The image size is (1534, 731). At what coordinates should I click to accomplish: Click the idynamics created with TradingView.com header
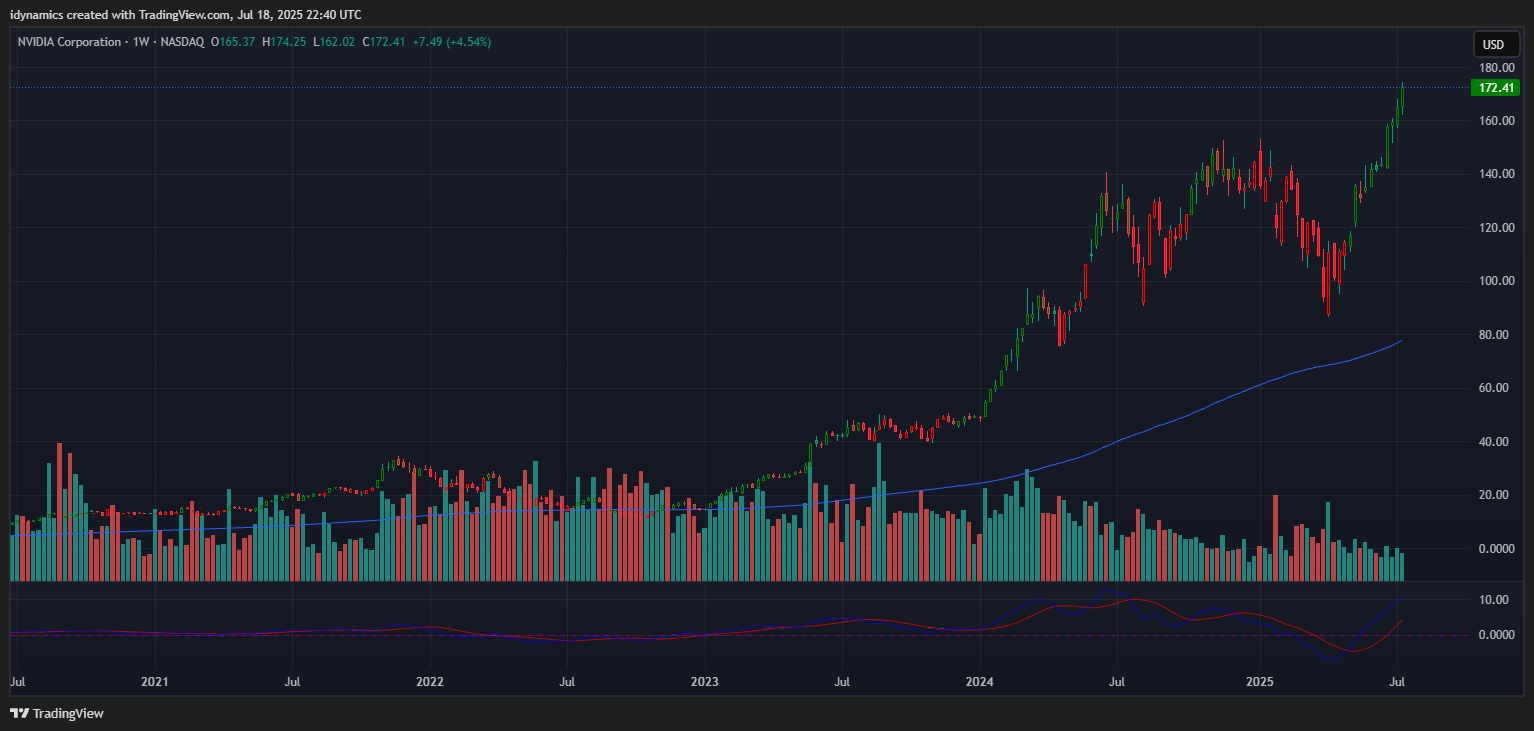pyautogui.click(x=186, y=14)
